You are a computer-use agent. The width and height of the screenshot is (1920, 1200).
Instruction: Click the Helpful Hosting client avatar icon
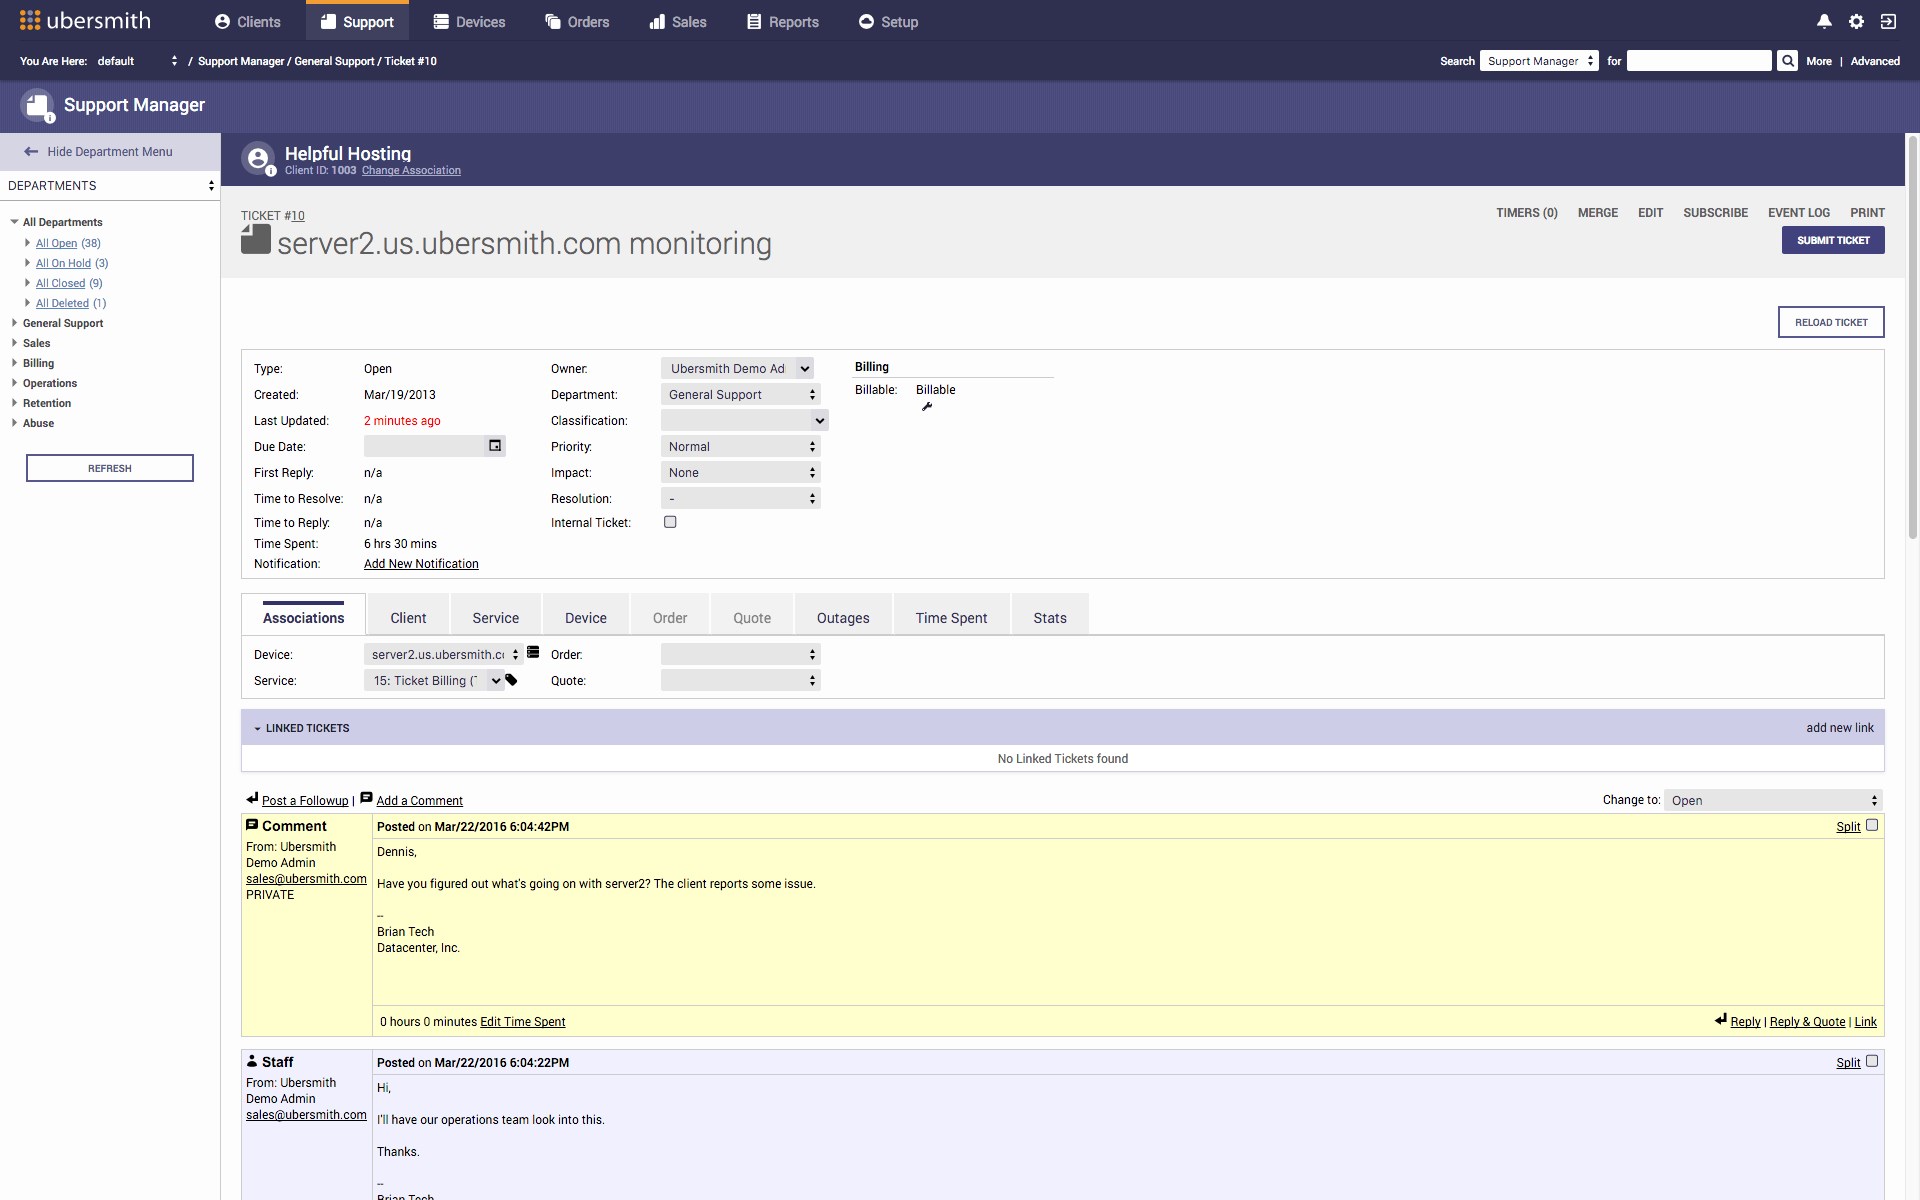258,158
